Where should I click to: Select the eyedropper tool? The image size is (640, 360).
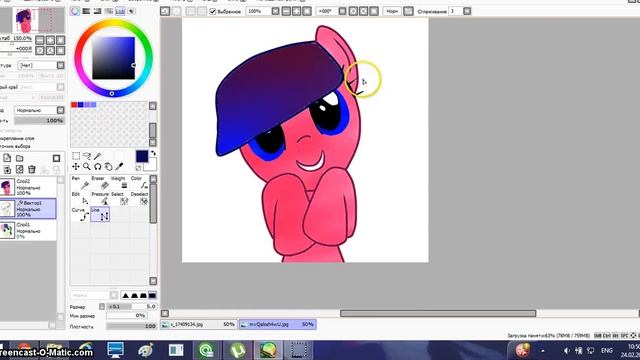tap(119, 167)
